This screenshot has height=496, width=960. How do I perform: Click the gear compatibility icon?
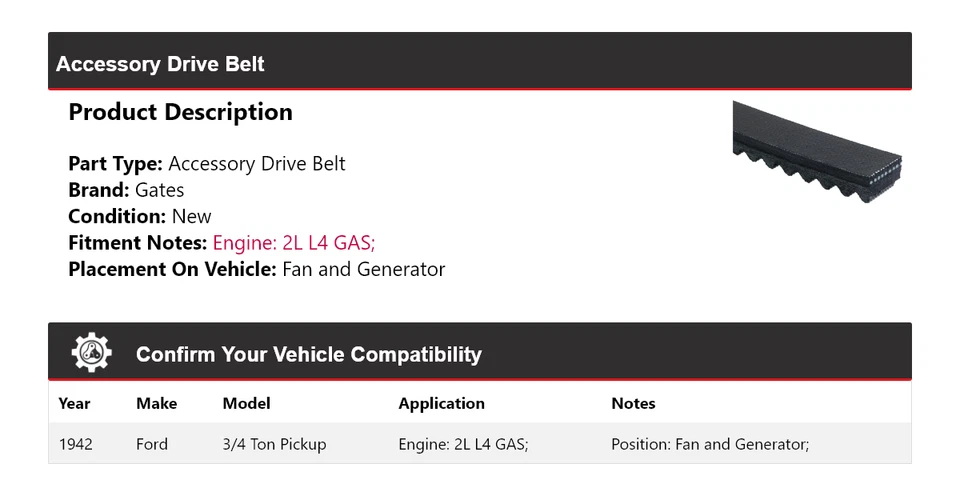pos(92,353)
